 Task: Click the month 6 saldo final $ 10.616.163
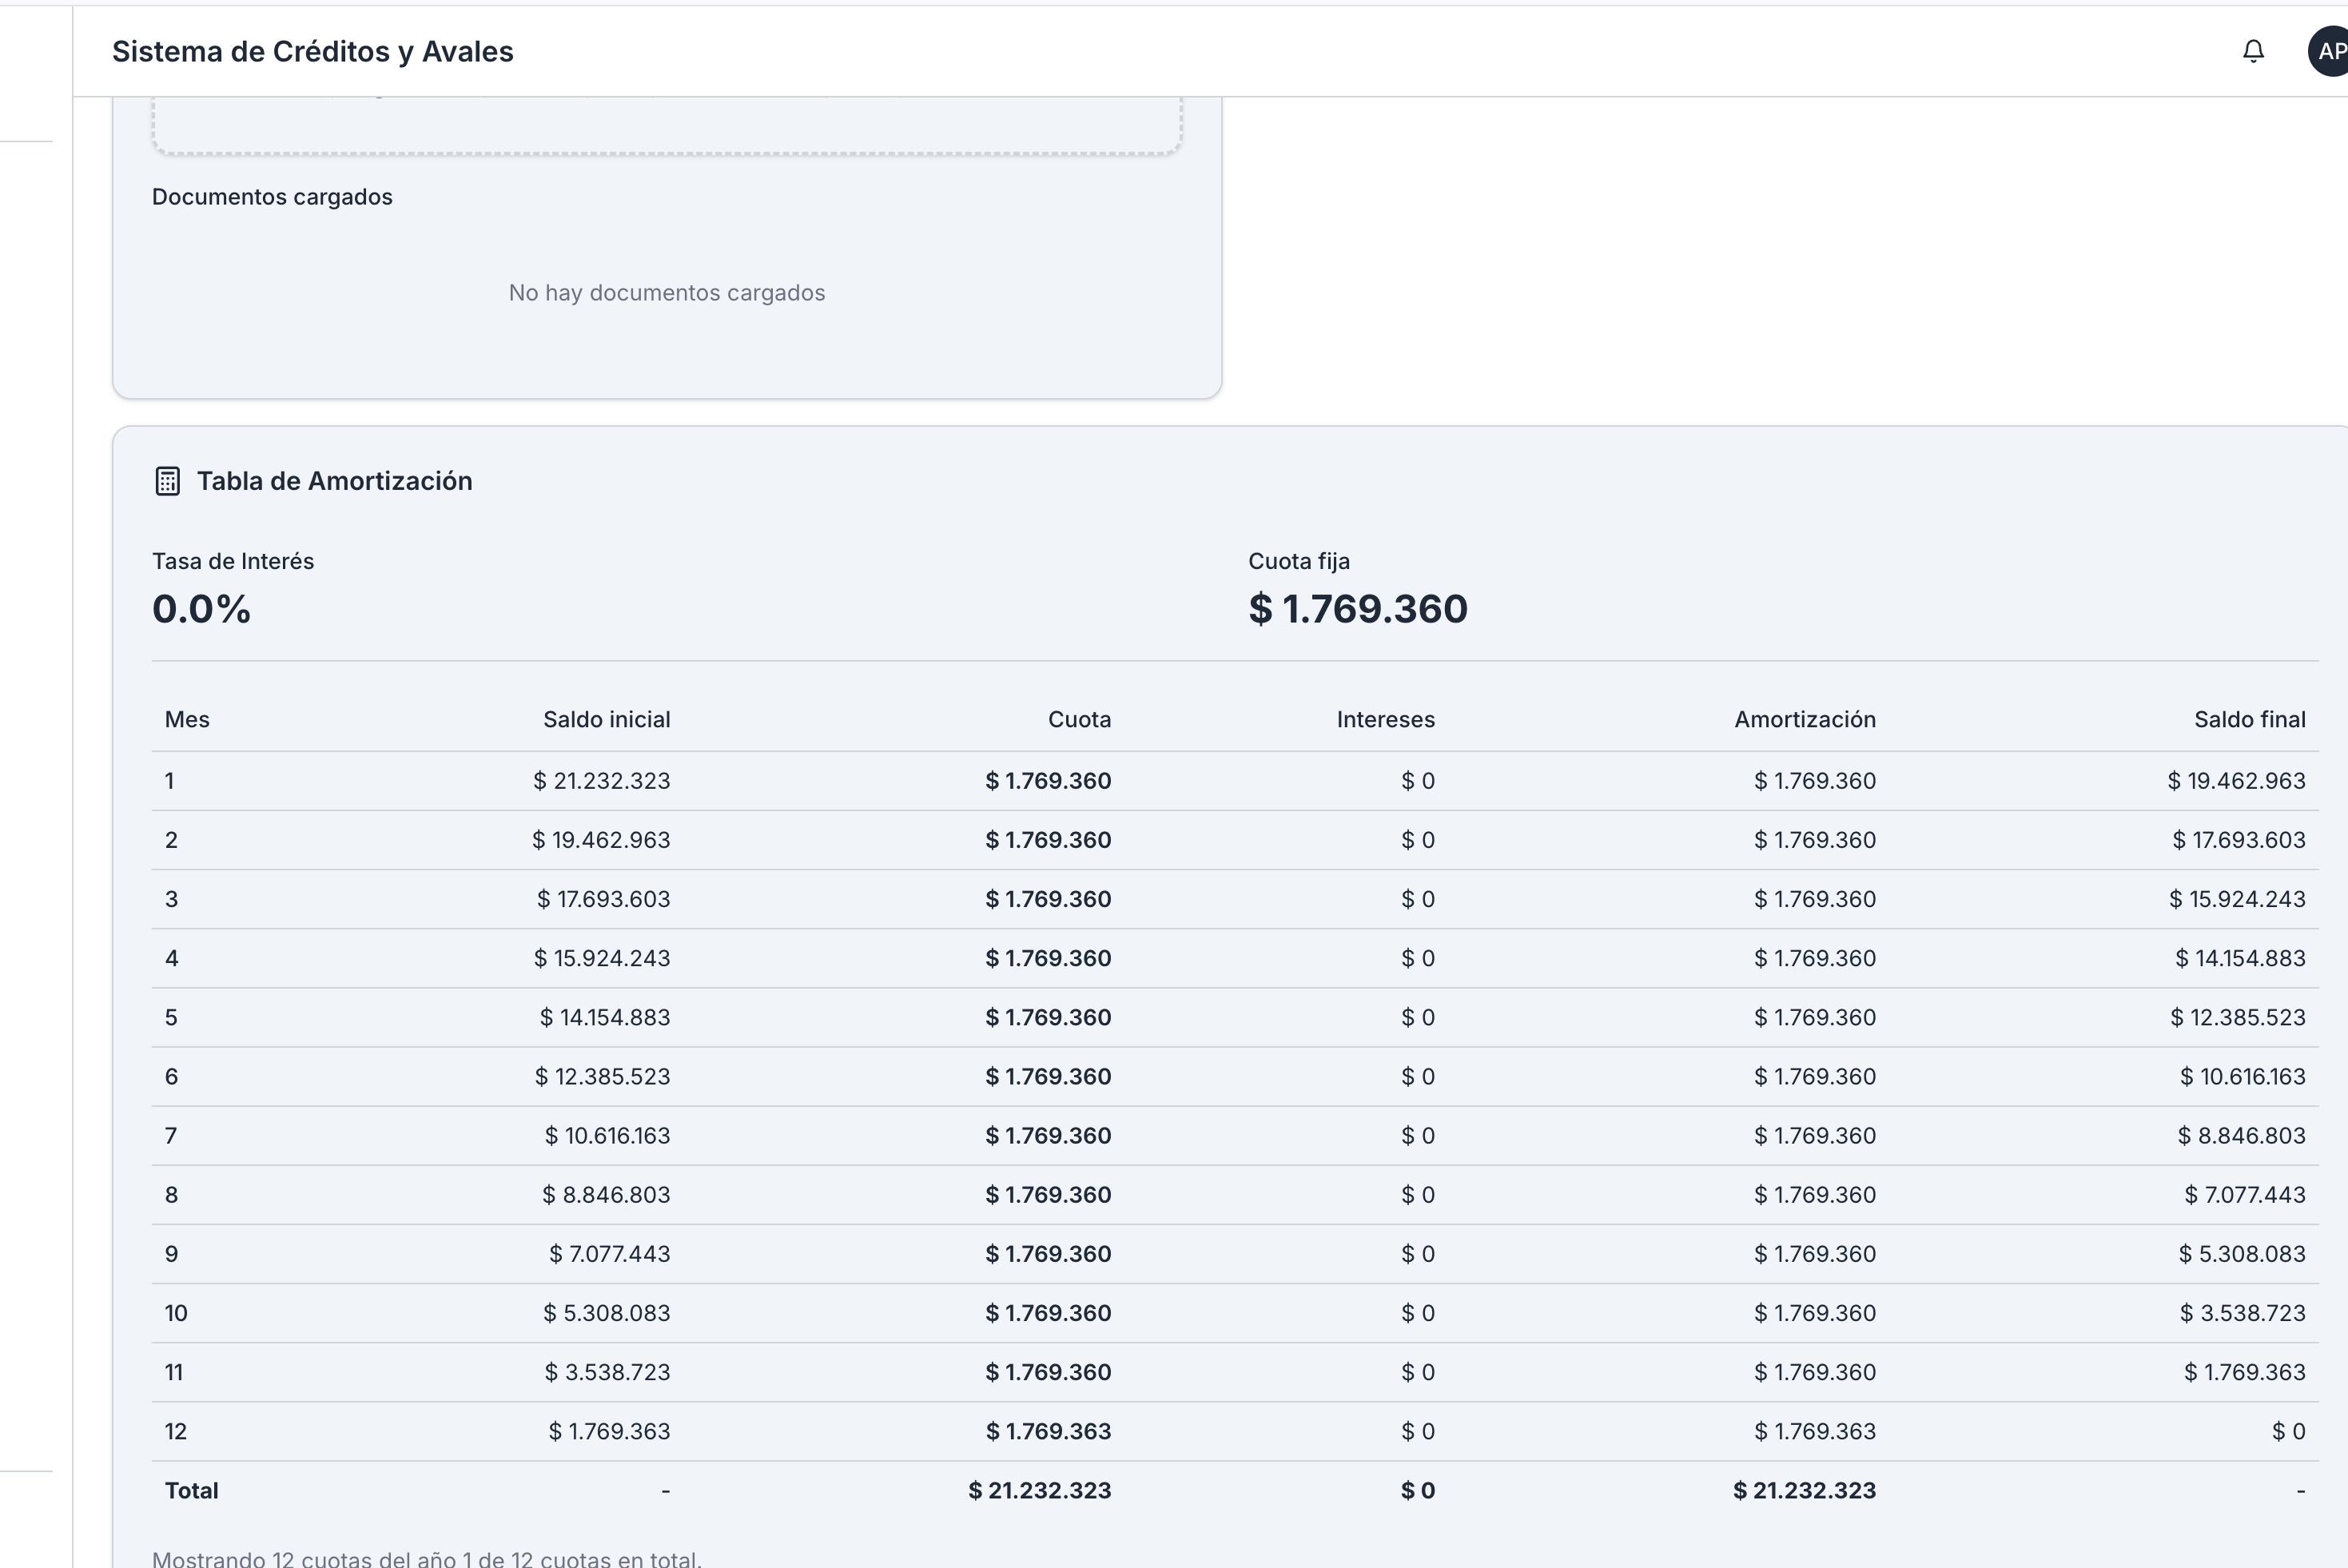point(2242,1076)
